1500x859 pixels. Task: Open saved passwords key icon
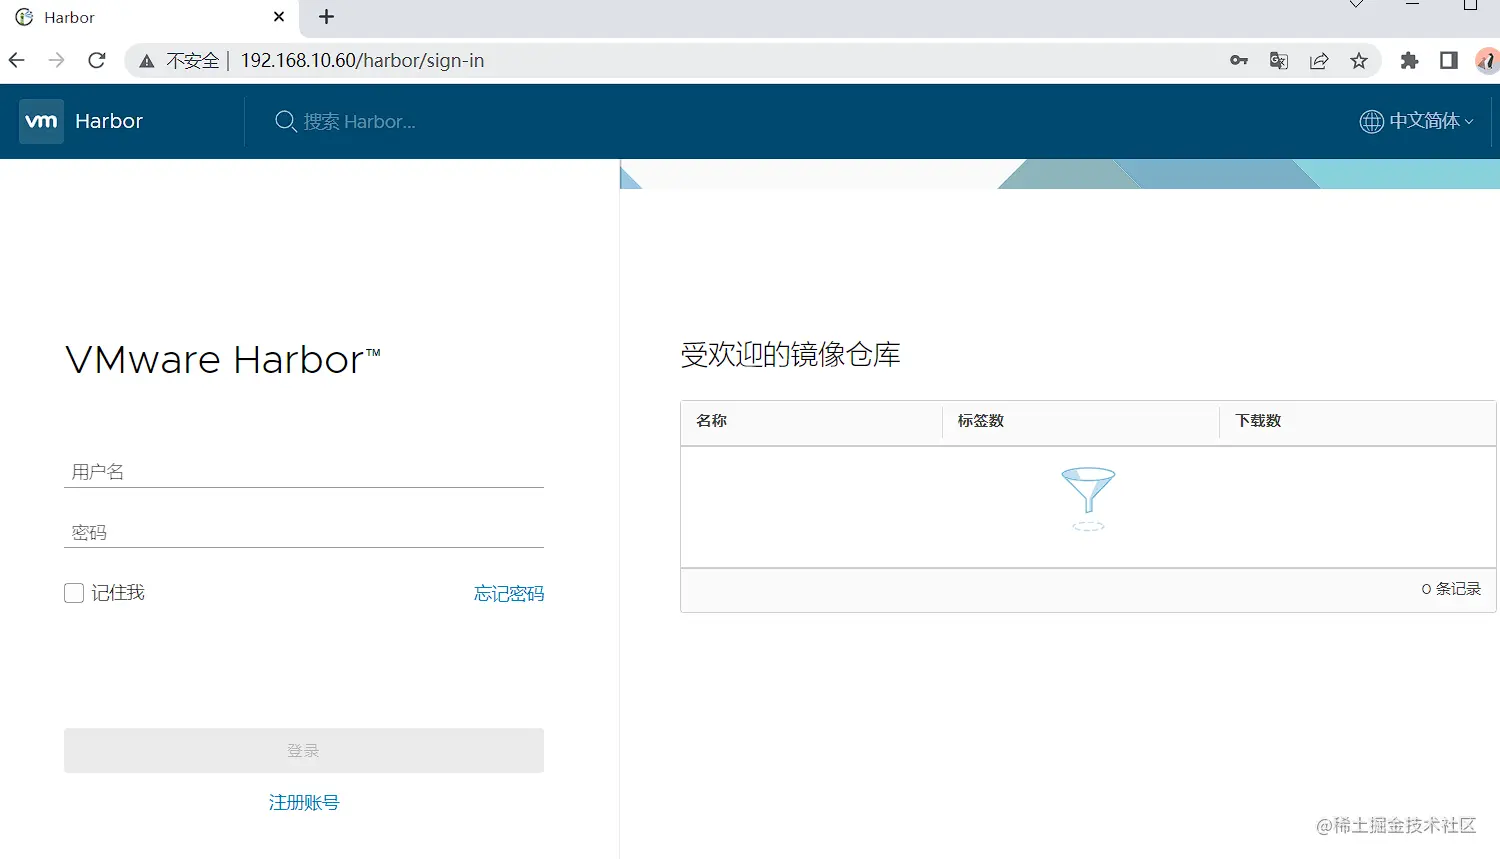pyautogui.click(x=1239, y=60)
